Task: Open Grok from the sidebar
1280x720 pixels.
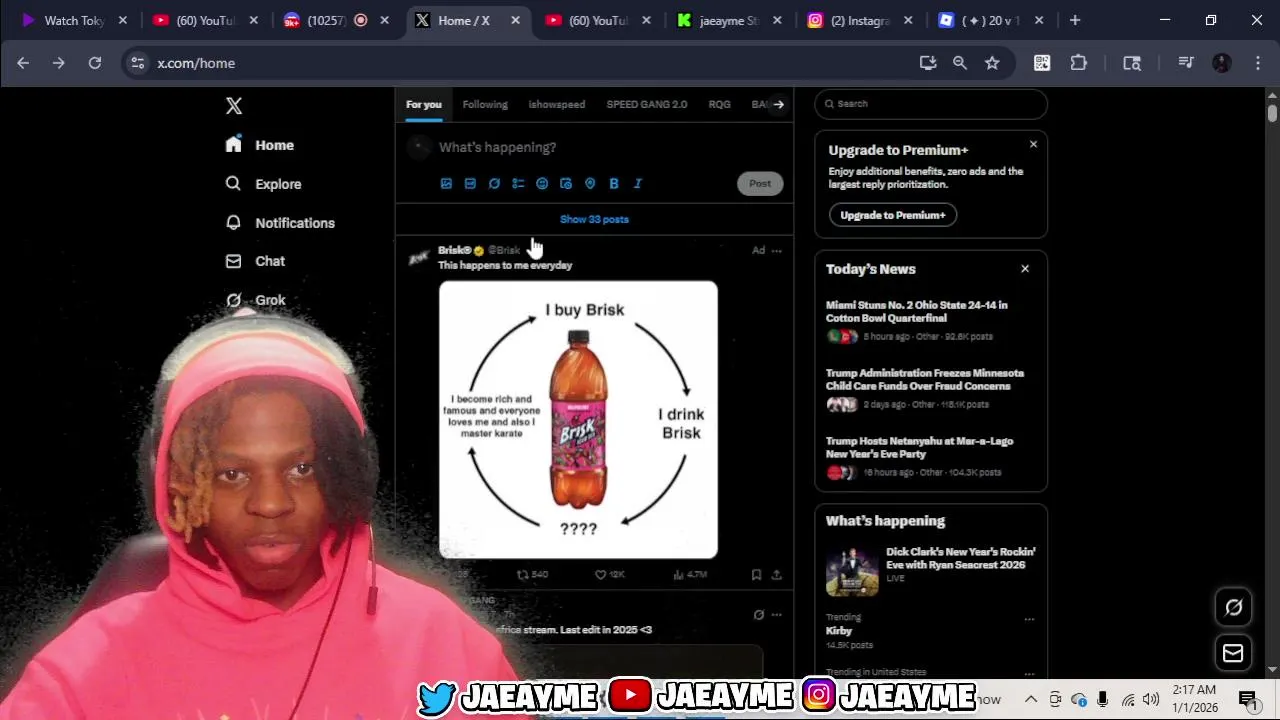Action: 256,300
